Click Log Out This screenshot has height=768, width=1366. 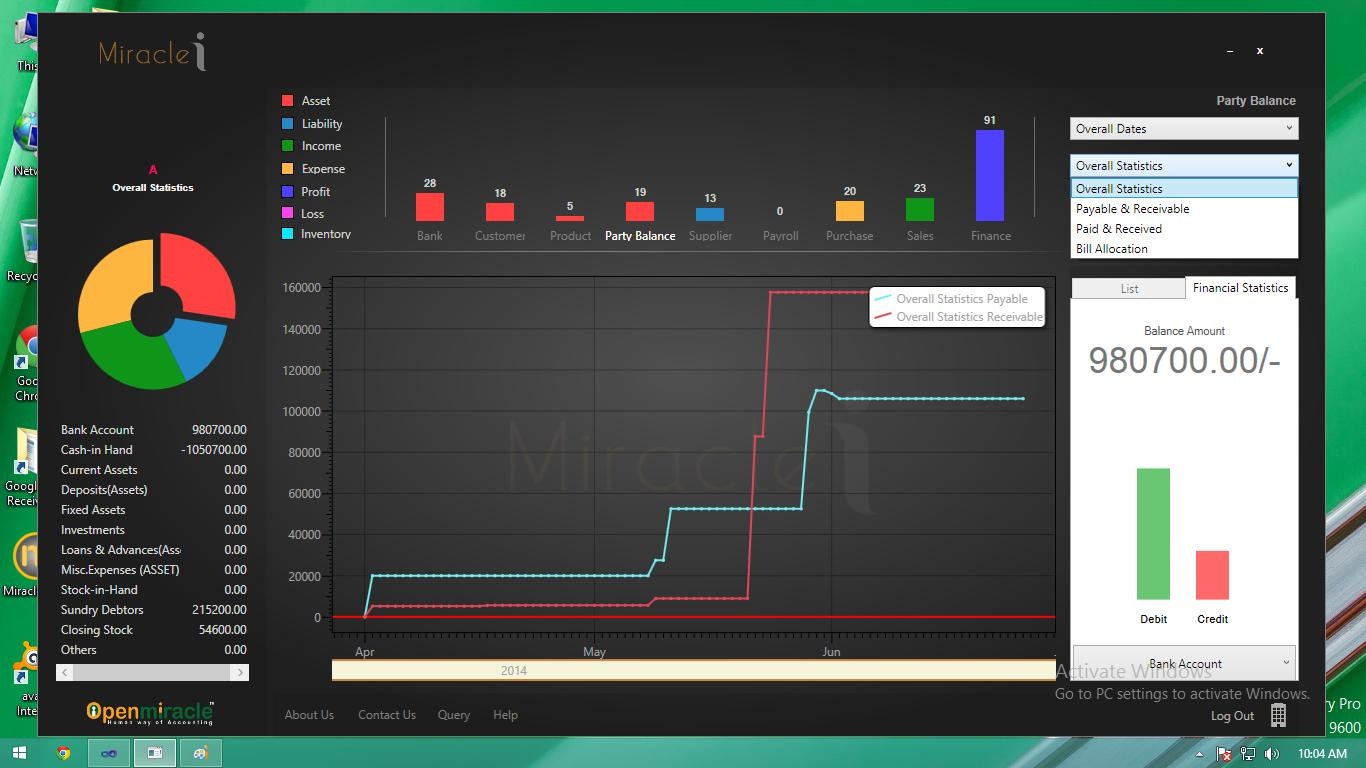click(x=1232, y=716)
